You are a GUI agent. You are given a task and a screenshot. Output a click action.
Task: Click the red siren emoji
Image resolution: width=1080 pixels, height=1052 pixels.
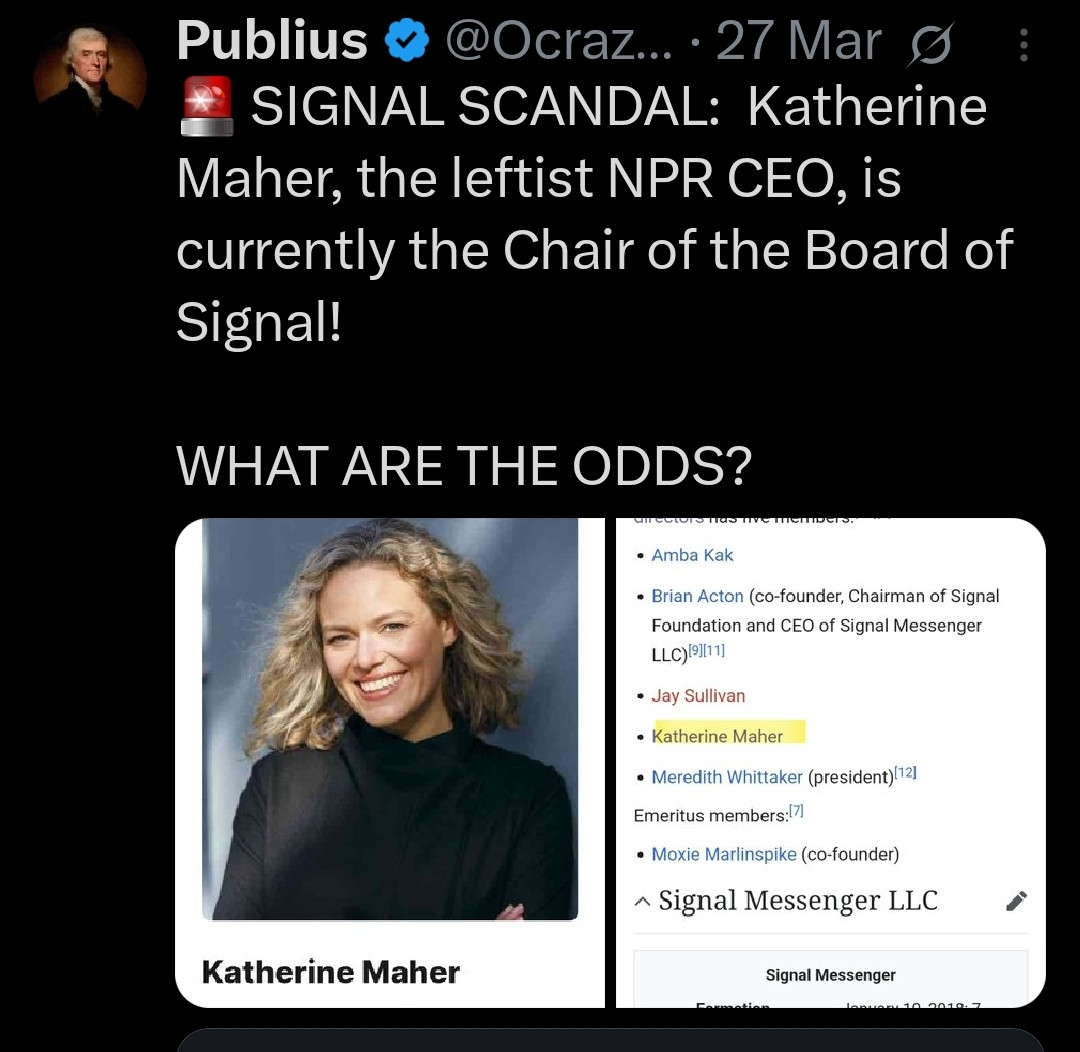[x=207, y=108]
